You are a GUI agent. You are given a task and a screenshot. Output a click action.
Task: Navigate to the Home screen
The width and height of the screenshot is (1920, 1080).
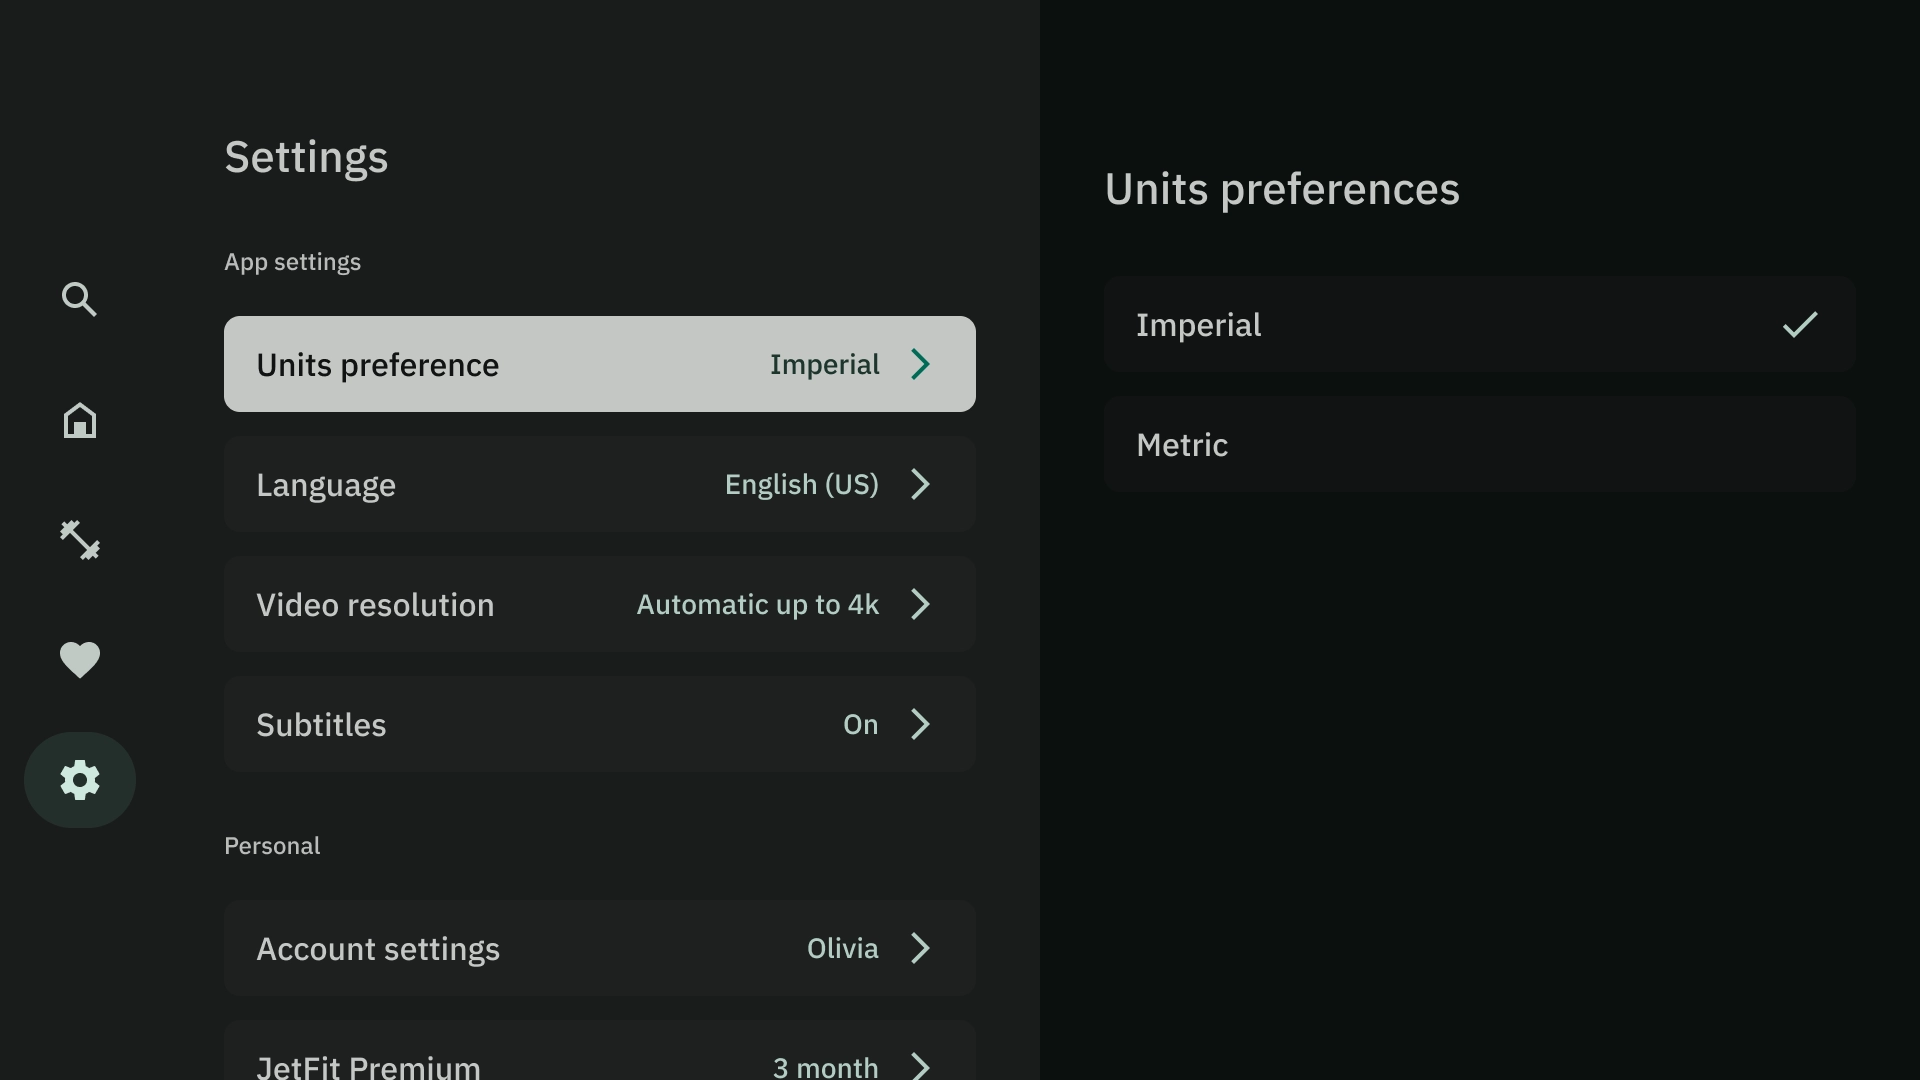point(79,419)
